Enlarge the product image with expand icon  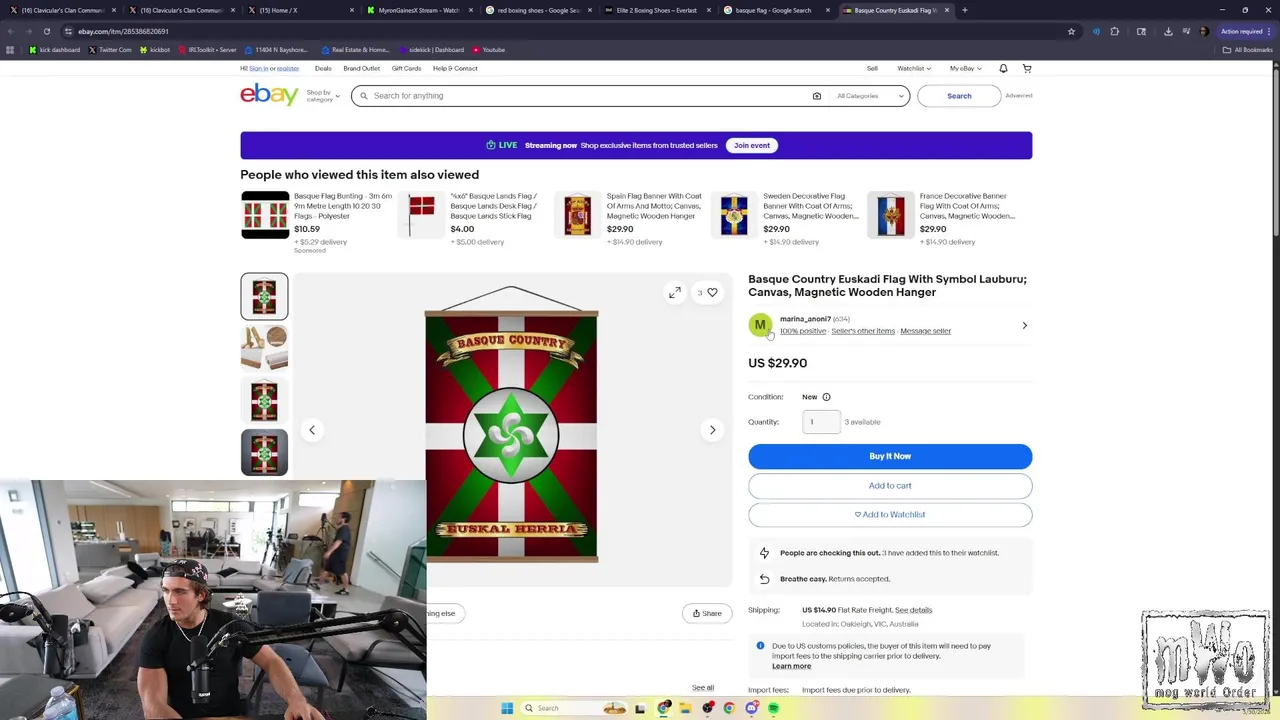click(675, 293)
